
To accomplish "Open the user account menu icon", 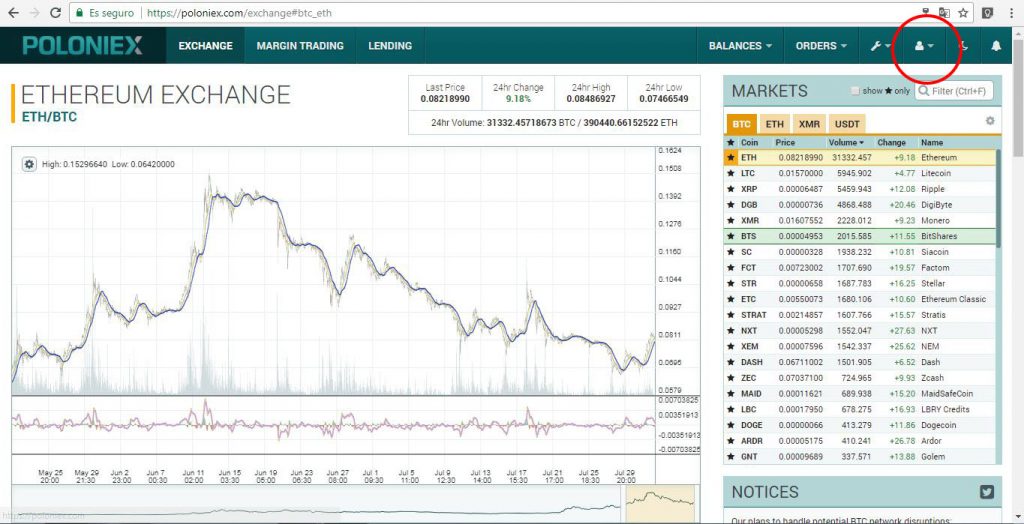I will click(x=924, y=46).
